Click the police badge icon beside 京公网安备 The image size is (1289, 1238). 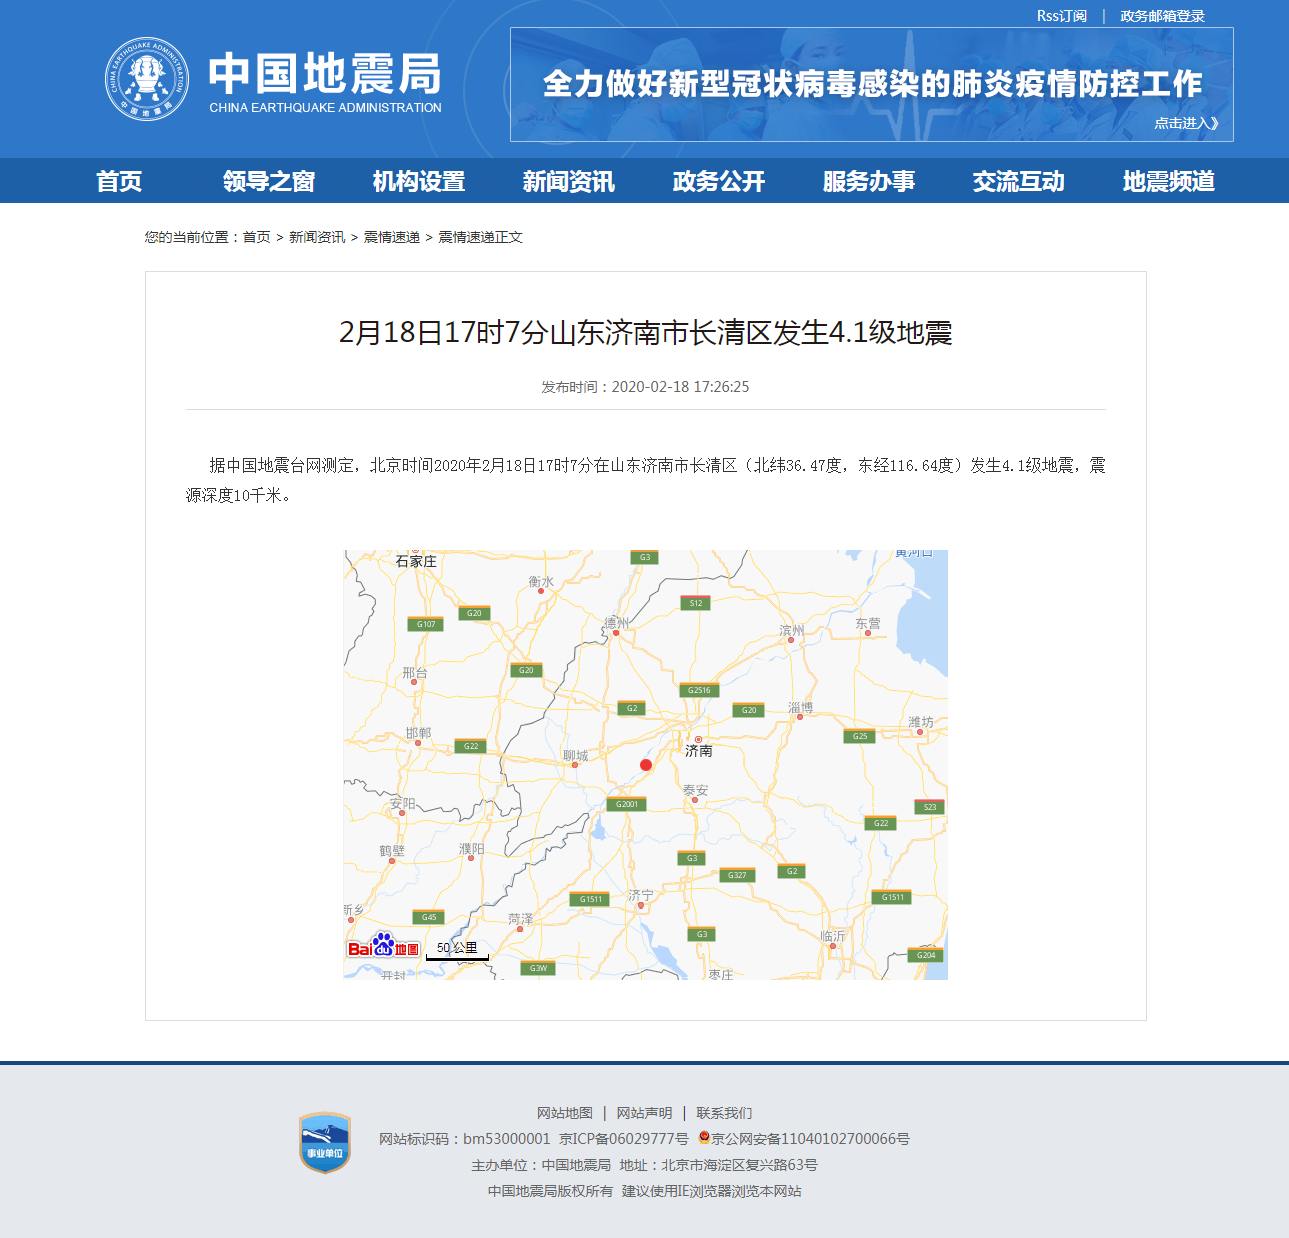[704, 1138]
